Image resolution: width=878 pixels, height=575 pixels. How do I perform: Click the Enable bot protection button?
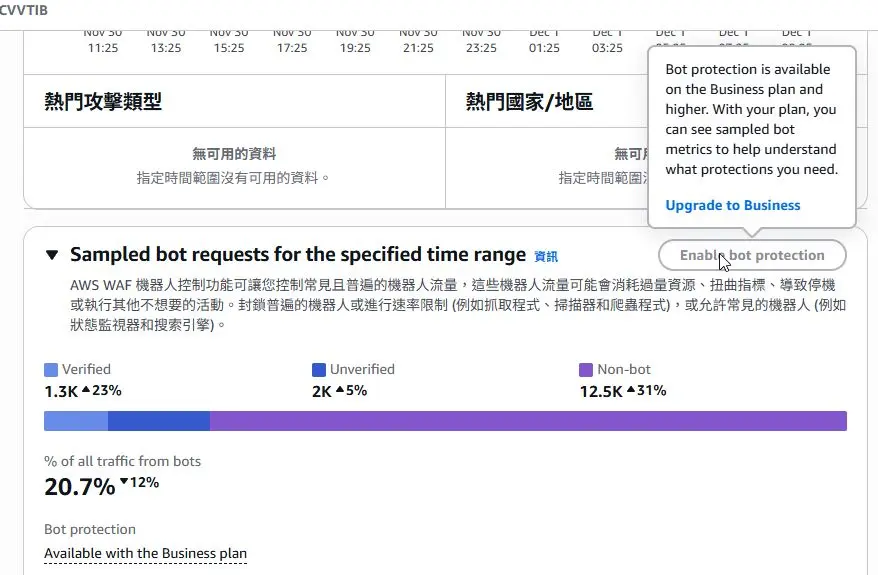click(x=752, y=255)
